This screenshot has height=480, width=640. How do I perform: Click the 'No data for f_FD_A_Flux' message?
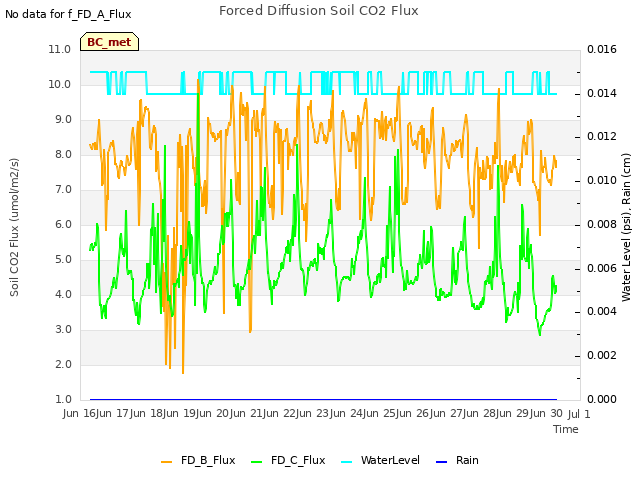click(68, 14)
